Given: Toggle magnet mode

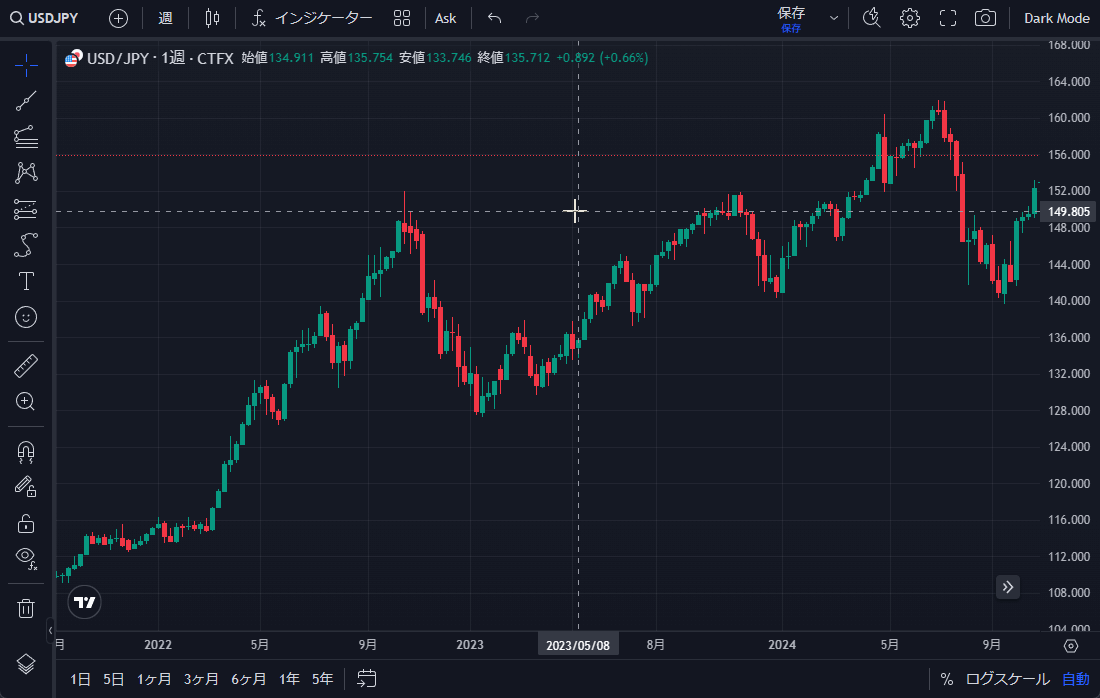Looking at the screenshot, I should (26, 451).
